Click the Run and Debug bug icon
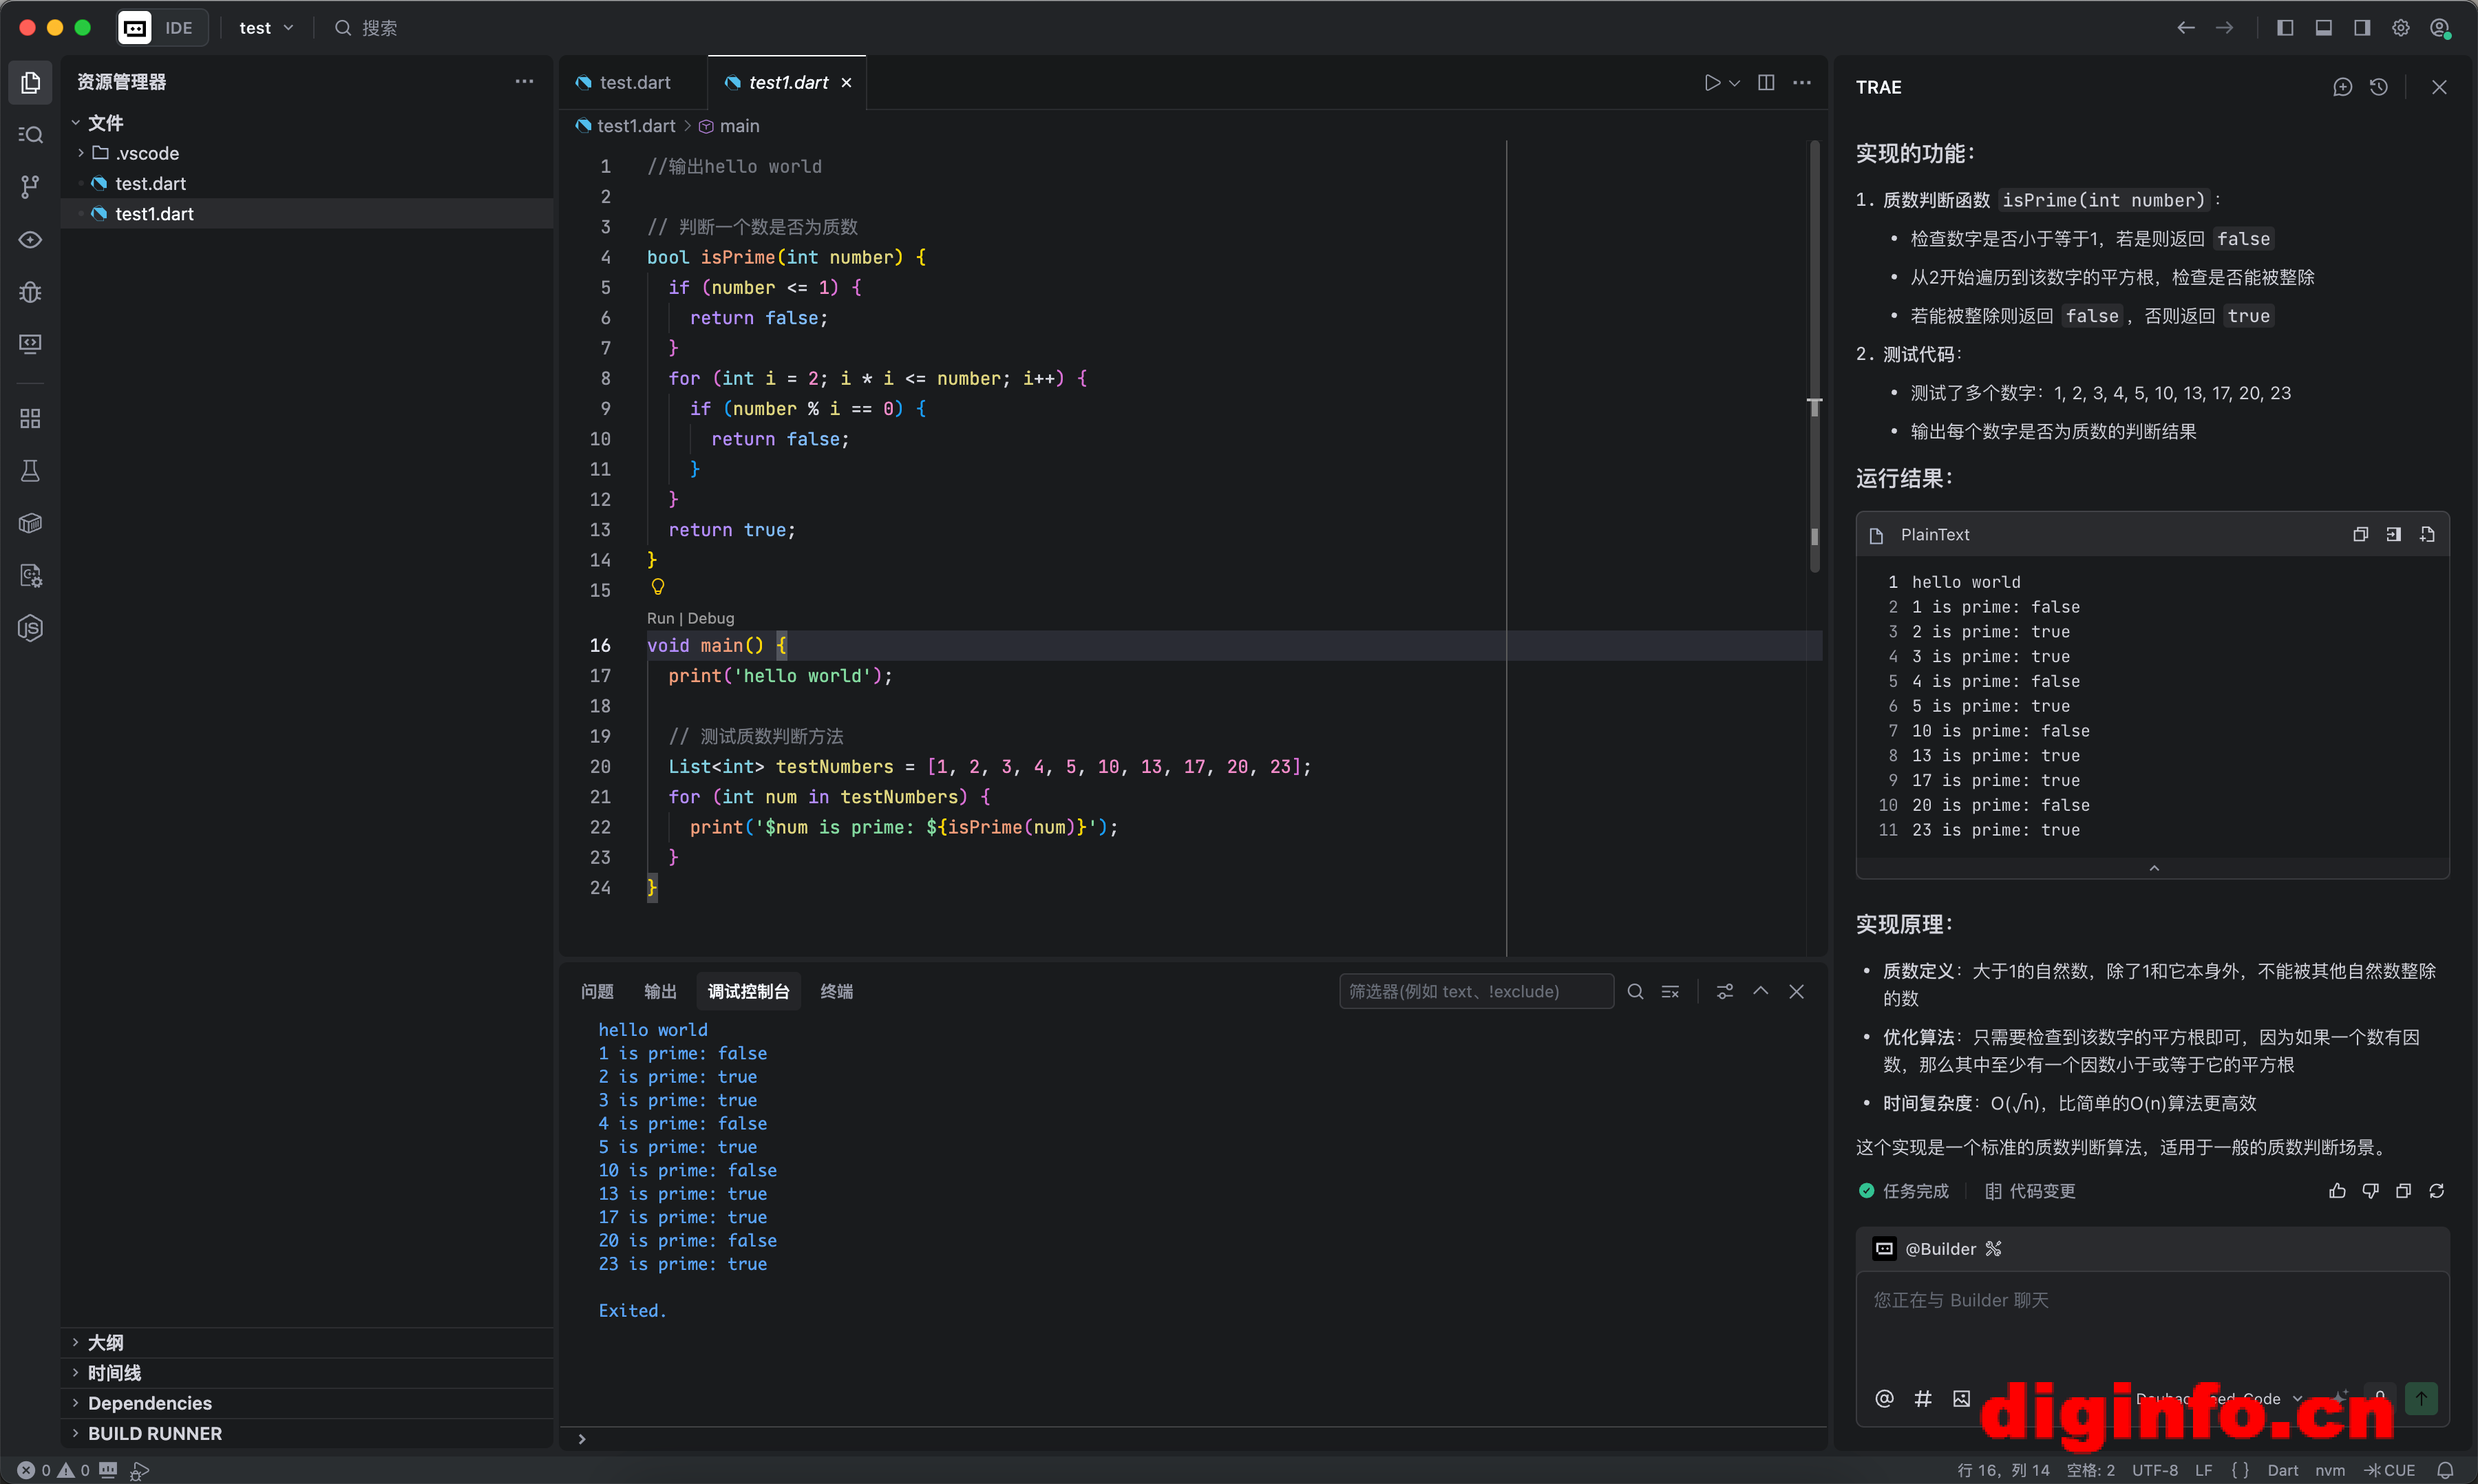This screenshot has height=1484, width=2478. point(30,292)
